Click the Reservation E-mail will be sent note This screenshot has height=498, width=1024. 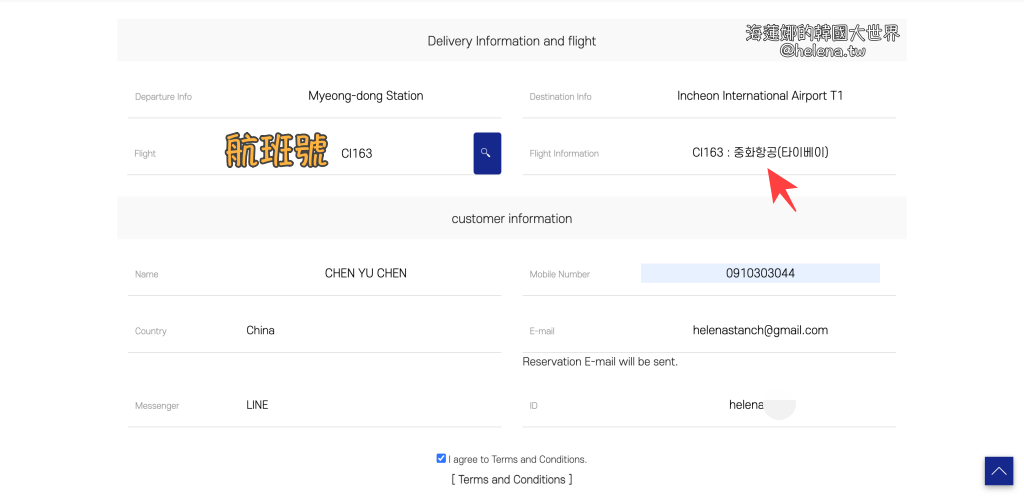pos(600,361)
